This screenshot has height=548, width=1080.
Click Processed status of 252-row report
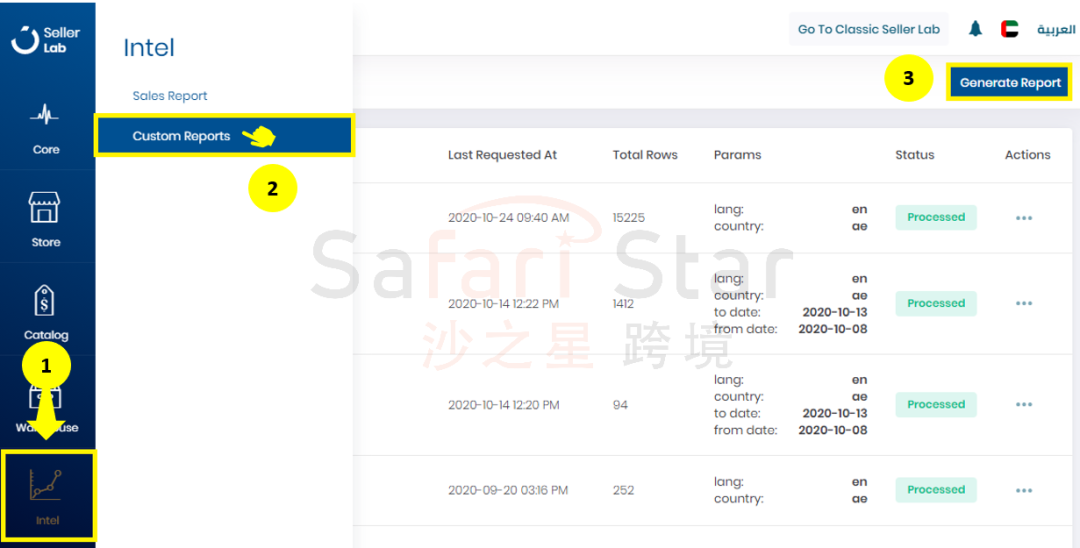coord(935,489)
